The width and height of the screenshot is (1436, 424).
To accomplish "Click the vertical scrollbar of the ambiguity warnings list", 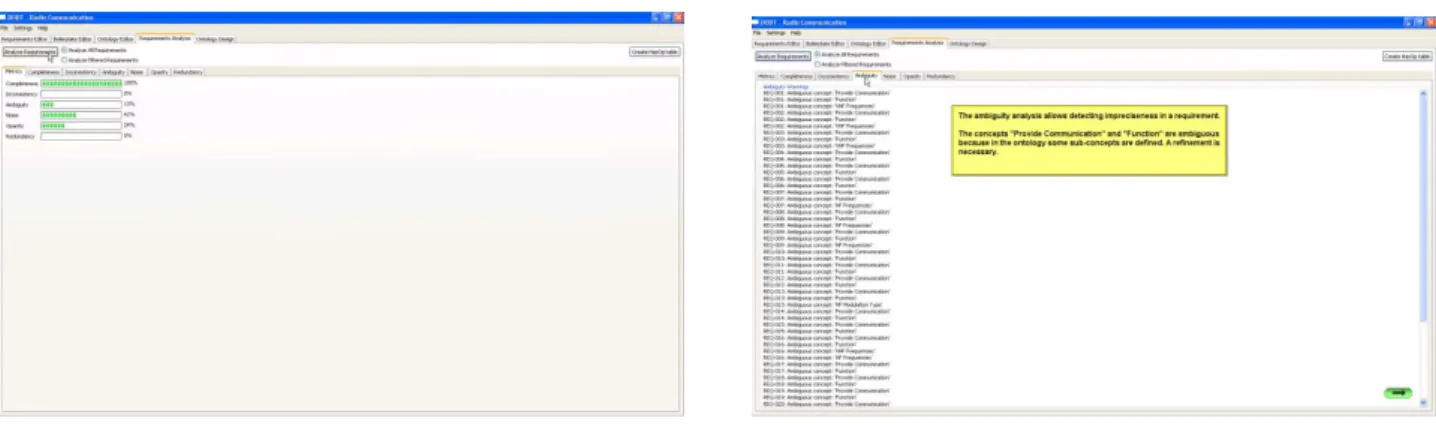I will point(1424,248).
